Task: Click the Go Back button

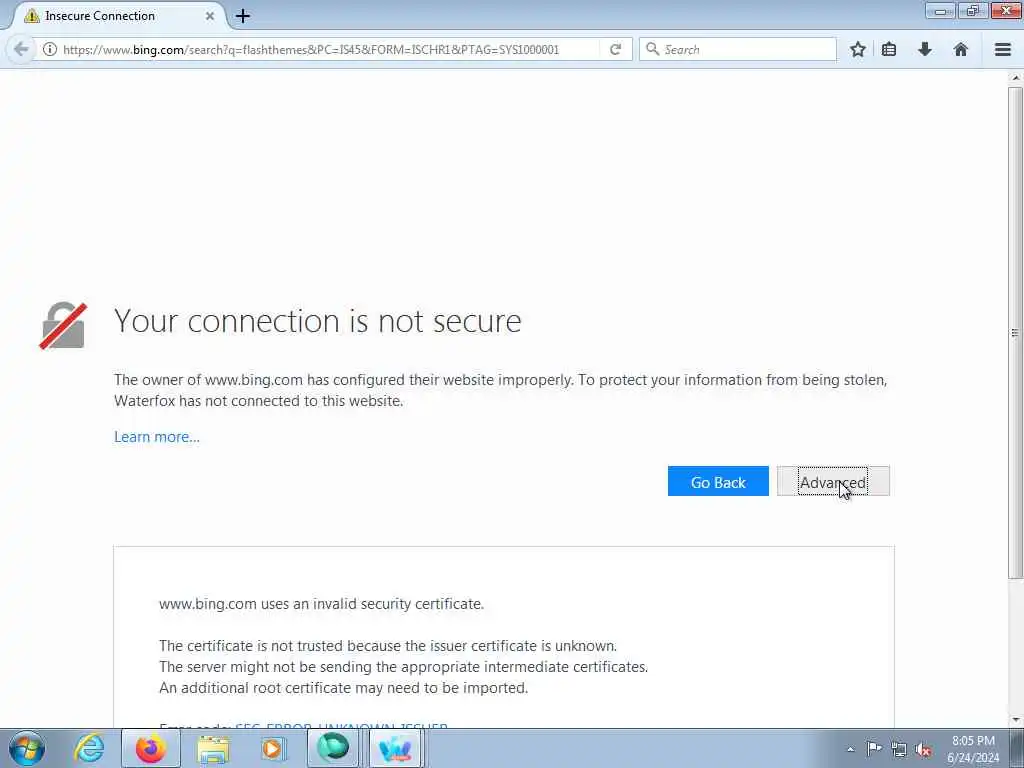Action: (718, 481)
